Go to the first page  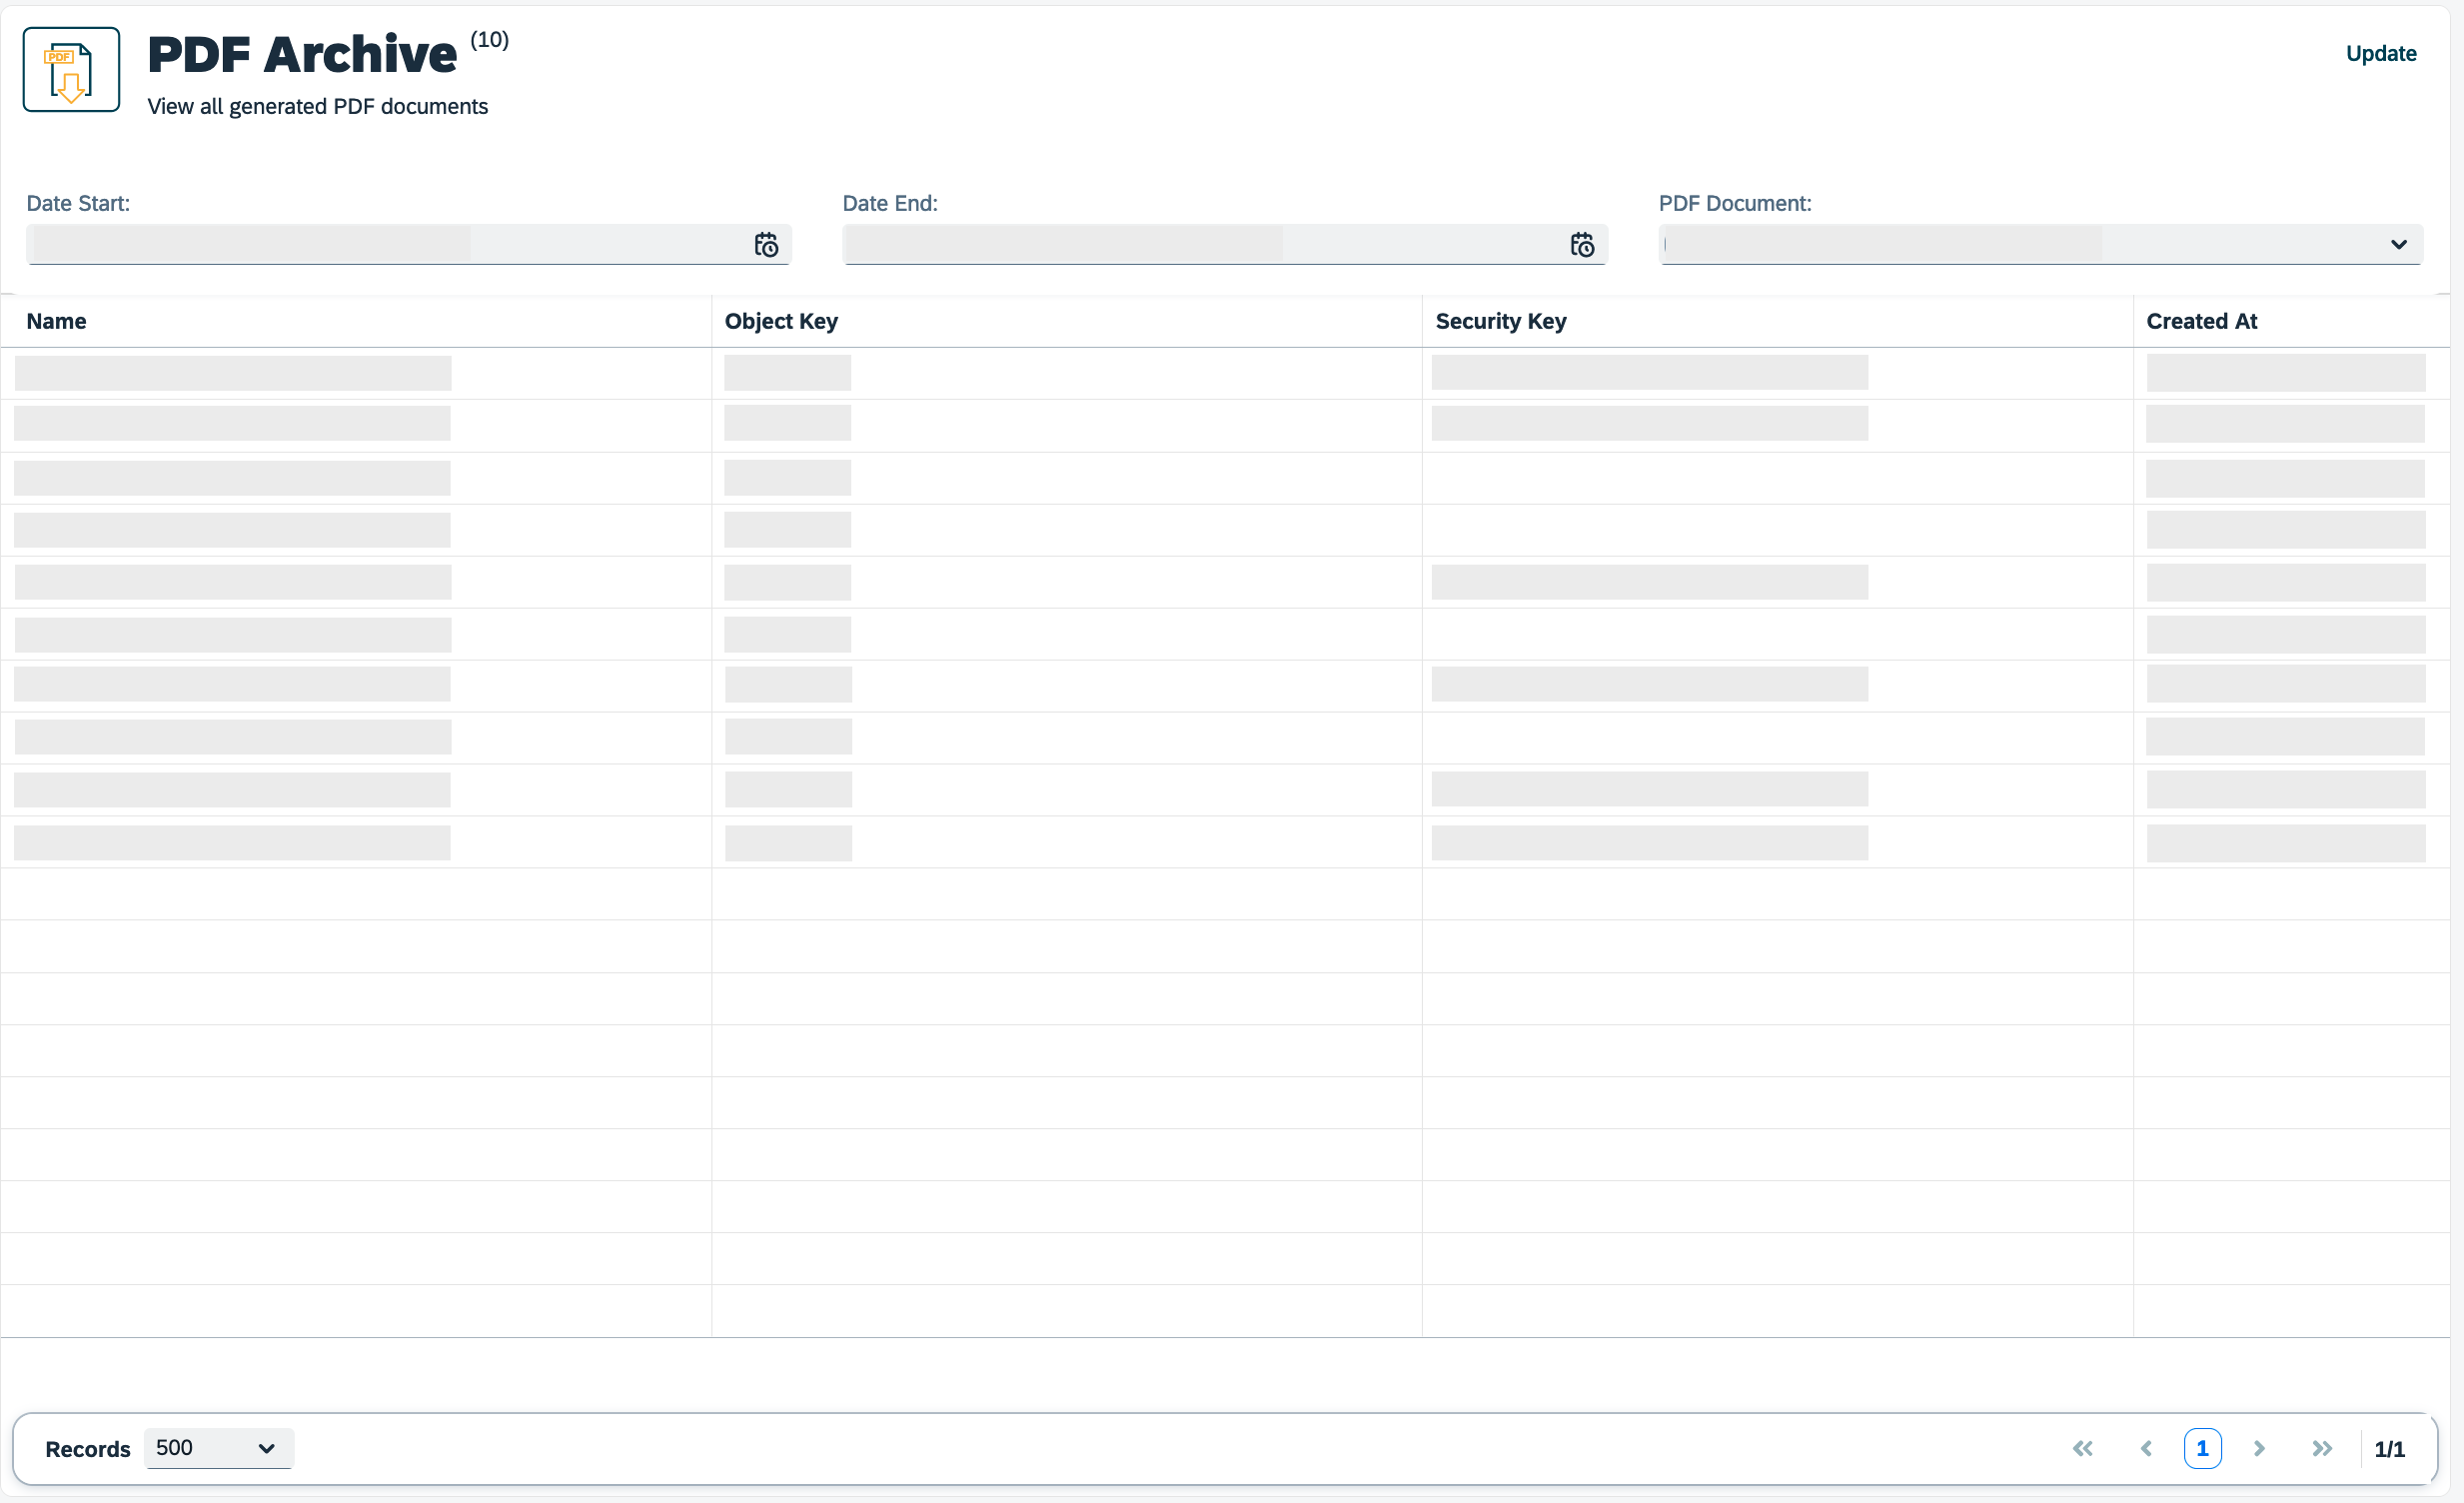[x=2083, y=1448]
